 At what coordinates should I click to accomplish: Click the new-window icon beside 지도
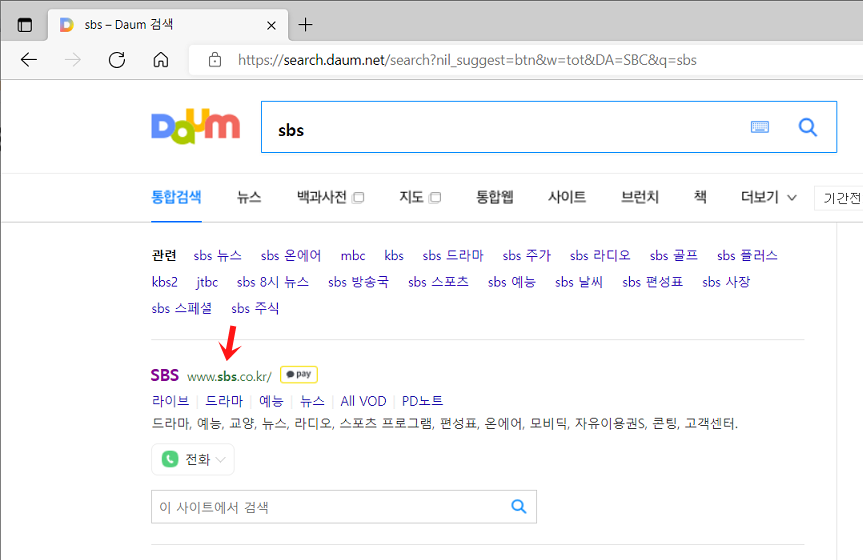pos(435,198)
